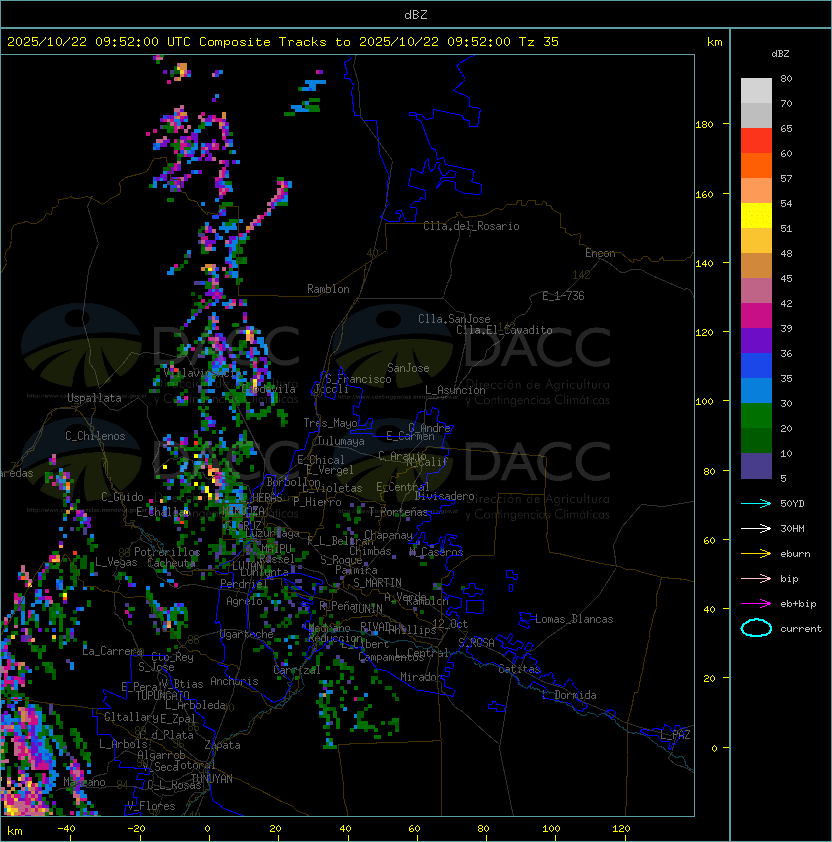Click the 'Clla.SanJose' map label
The width and height of the screenshot is (832, 842).
tap(454, 319)
